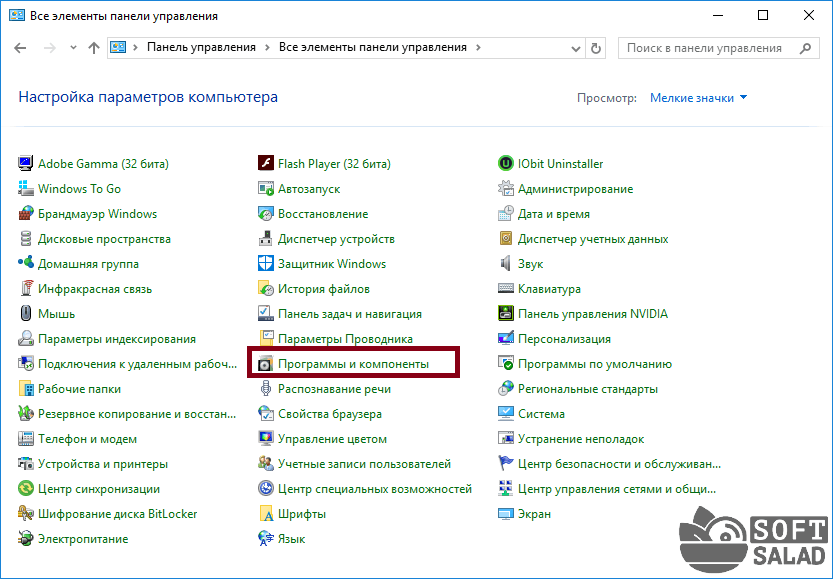The height and width of the screenshot is (579, 833).
Task: Click the Звук speaker icon
Action: click(x=506, y=264)
